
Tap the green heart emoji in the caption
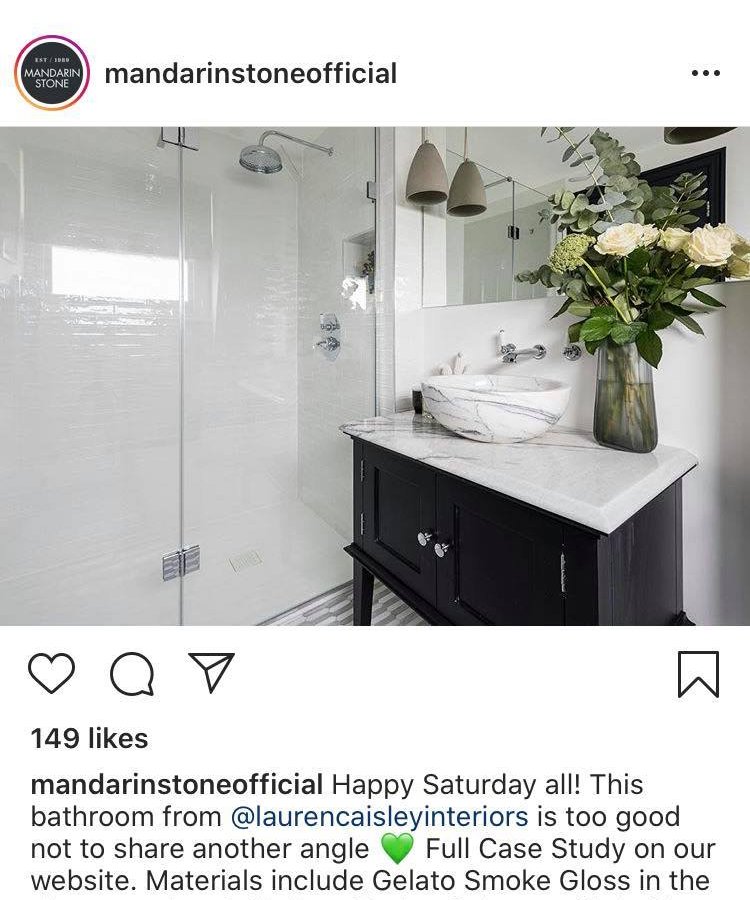397,849
